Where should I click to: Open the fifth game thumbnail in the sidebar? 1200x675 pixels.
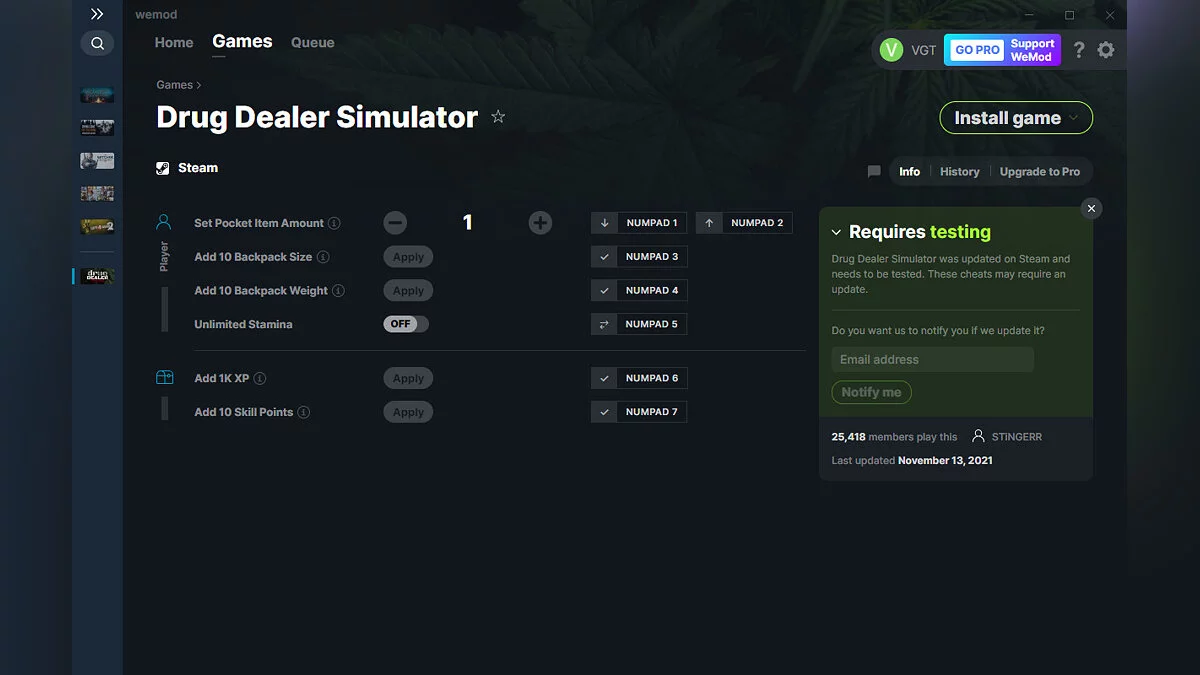[97, 227]
